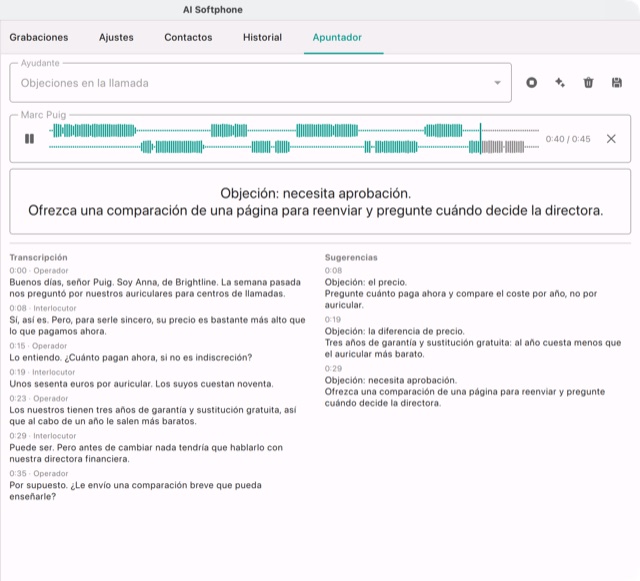Viewport: 640px width, 581px height.
Task: Stop recording with the circle stop icon
Action: pos(531,83)
